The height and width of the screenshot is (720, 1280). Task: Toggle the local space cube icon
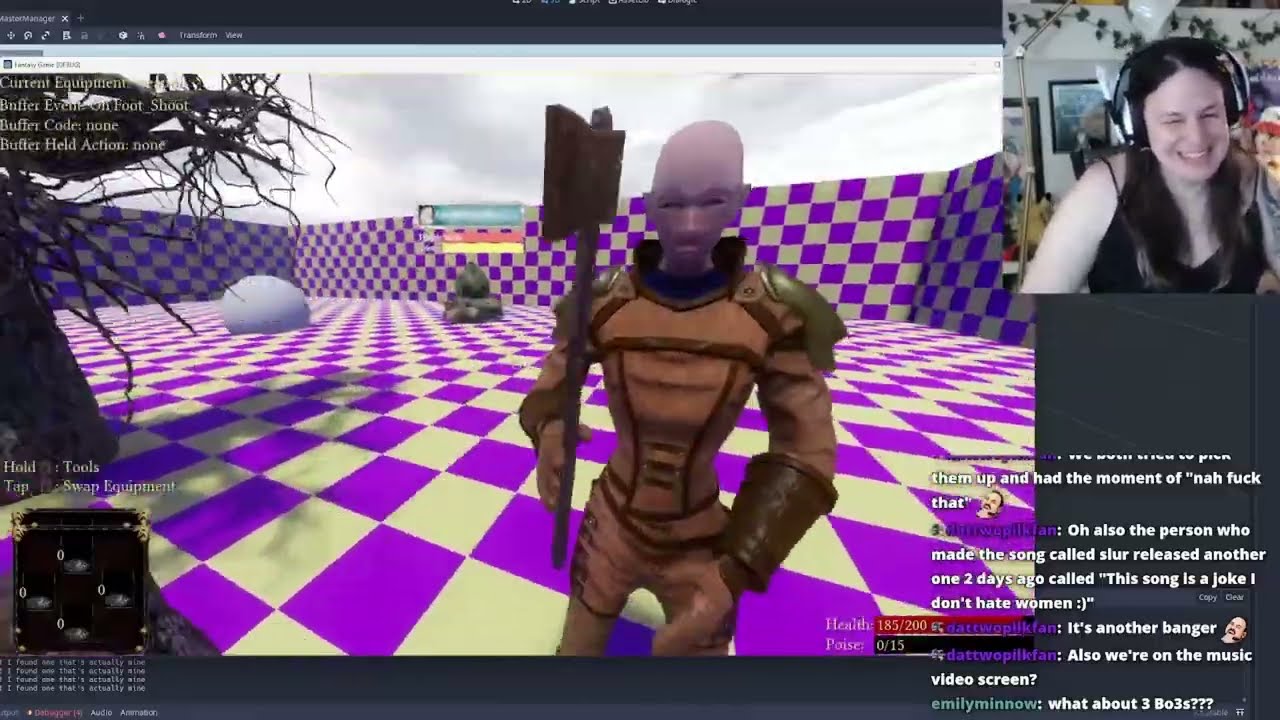(x=123, y=35)
